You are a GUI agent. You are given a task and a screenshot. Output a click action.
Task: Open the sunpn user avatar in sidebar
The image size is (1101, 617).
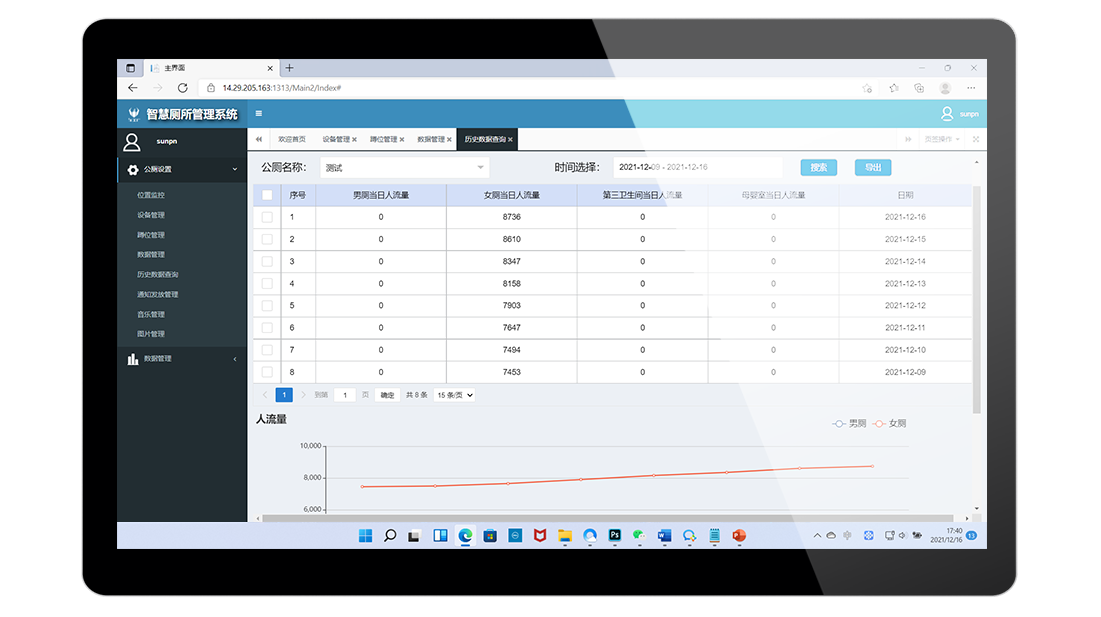[x=131, y=142]
